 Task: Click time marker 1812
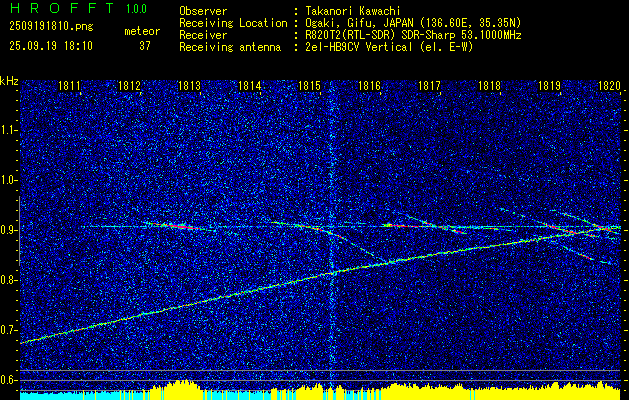coord(130,85)
